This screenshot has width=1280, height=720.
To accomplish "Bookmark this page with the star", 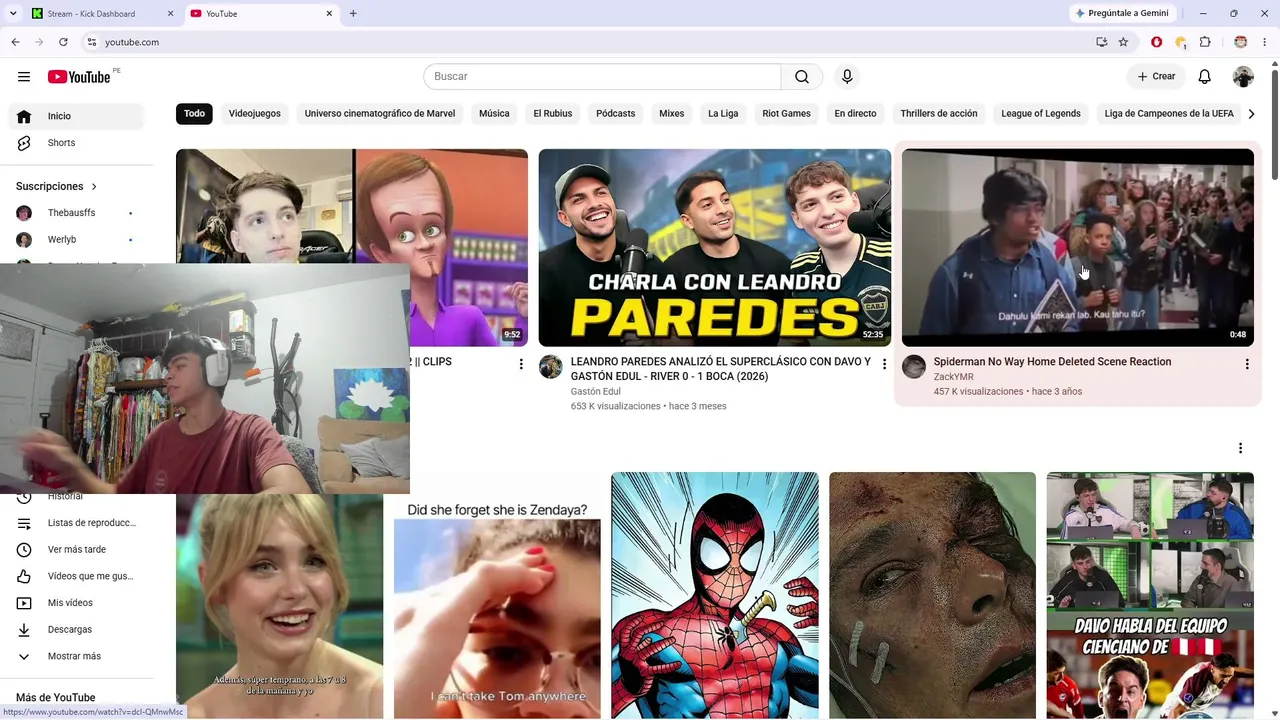I will click(x=1123, y=42).
